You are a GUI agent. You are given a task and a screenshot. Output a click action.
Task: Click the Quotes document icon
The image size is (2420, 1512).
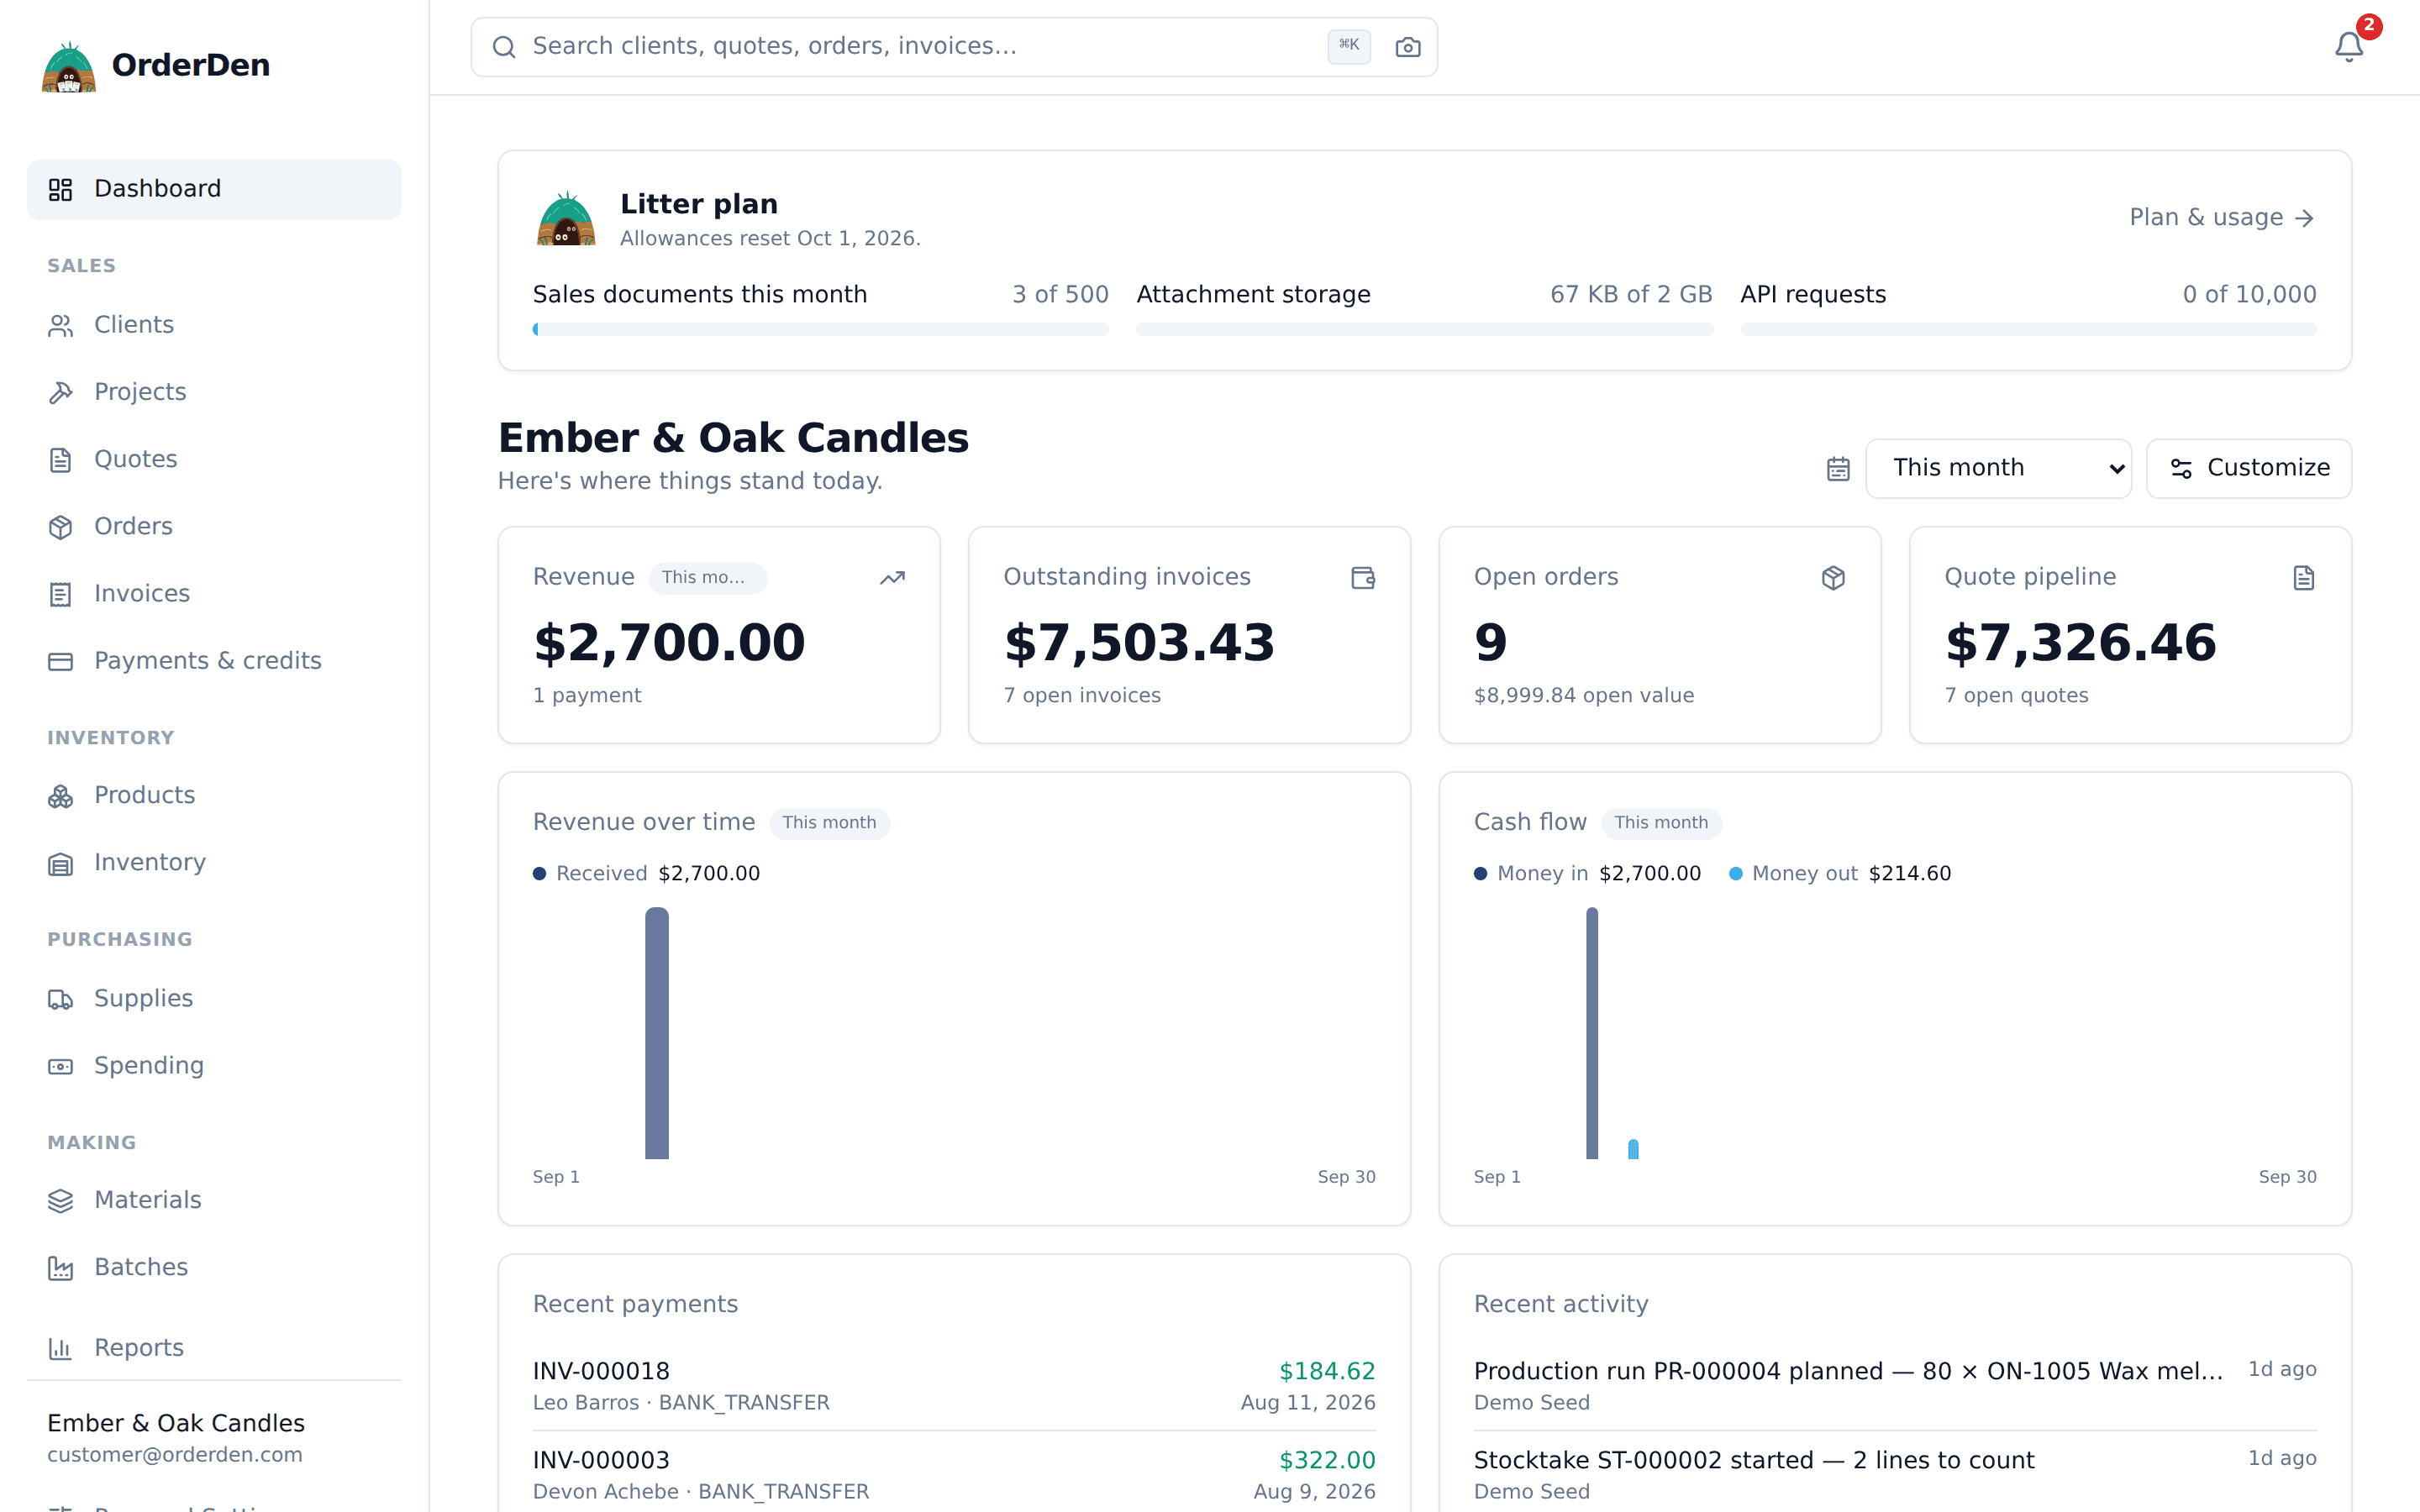[x=60, y=460]
